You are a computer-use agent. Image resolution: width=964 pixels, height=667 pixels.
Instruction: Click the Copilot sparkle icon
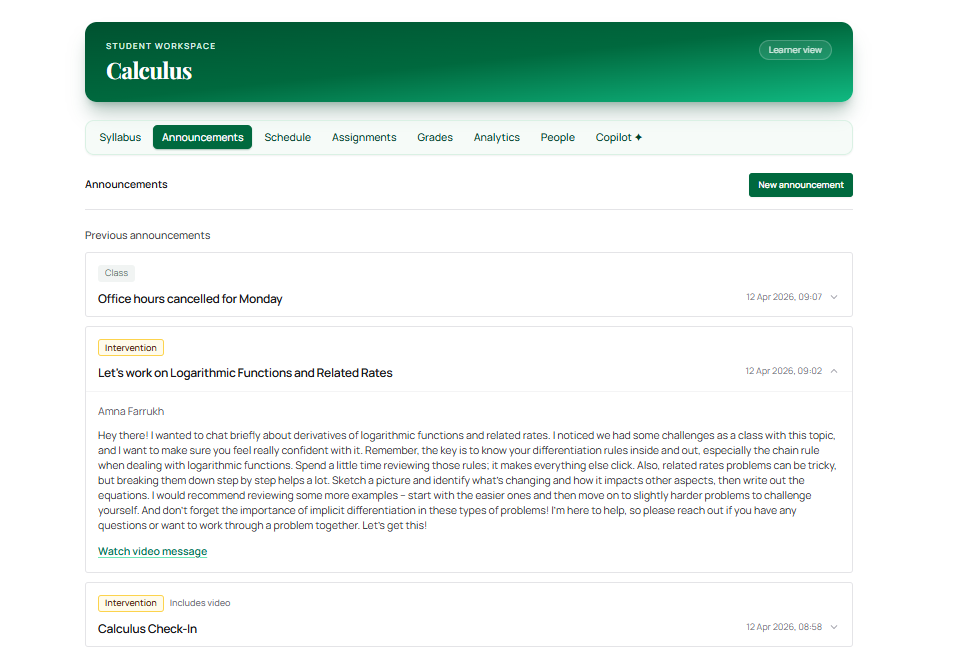(x=639, y=137)
